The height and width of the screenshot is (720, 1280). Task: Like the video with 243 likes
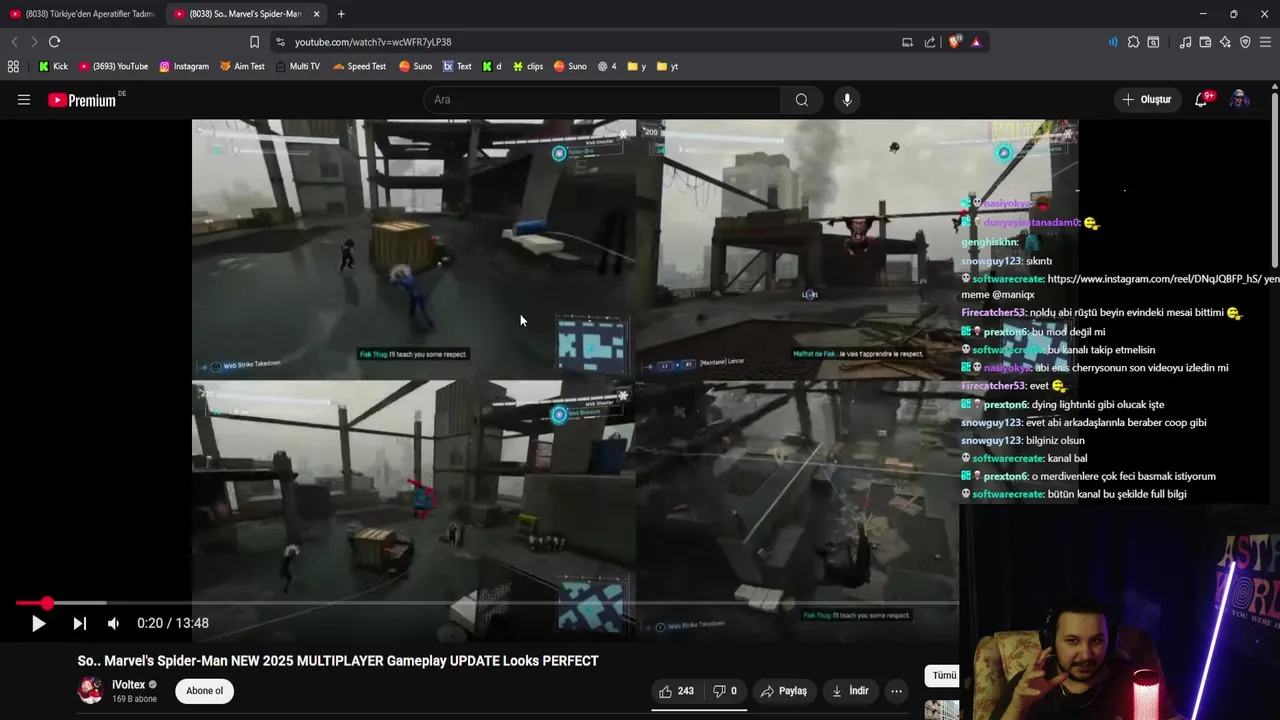[676, 691]
